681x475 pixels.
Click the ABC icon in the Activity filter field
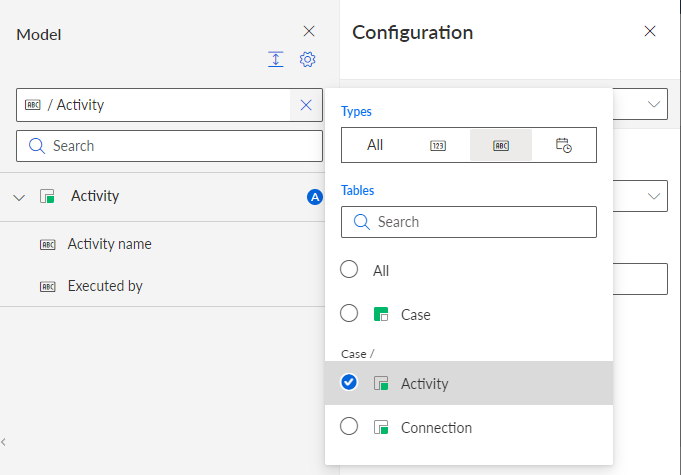tap(33, 105)
